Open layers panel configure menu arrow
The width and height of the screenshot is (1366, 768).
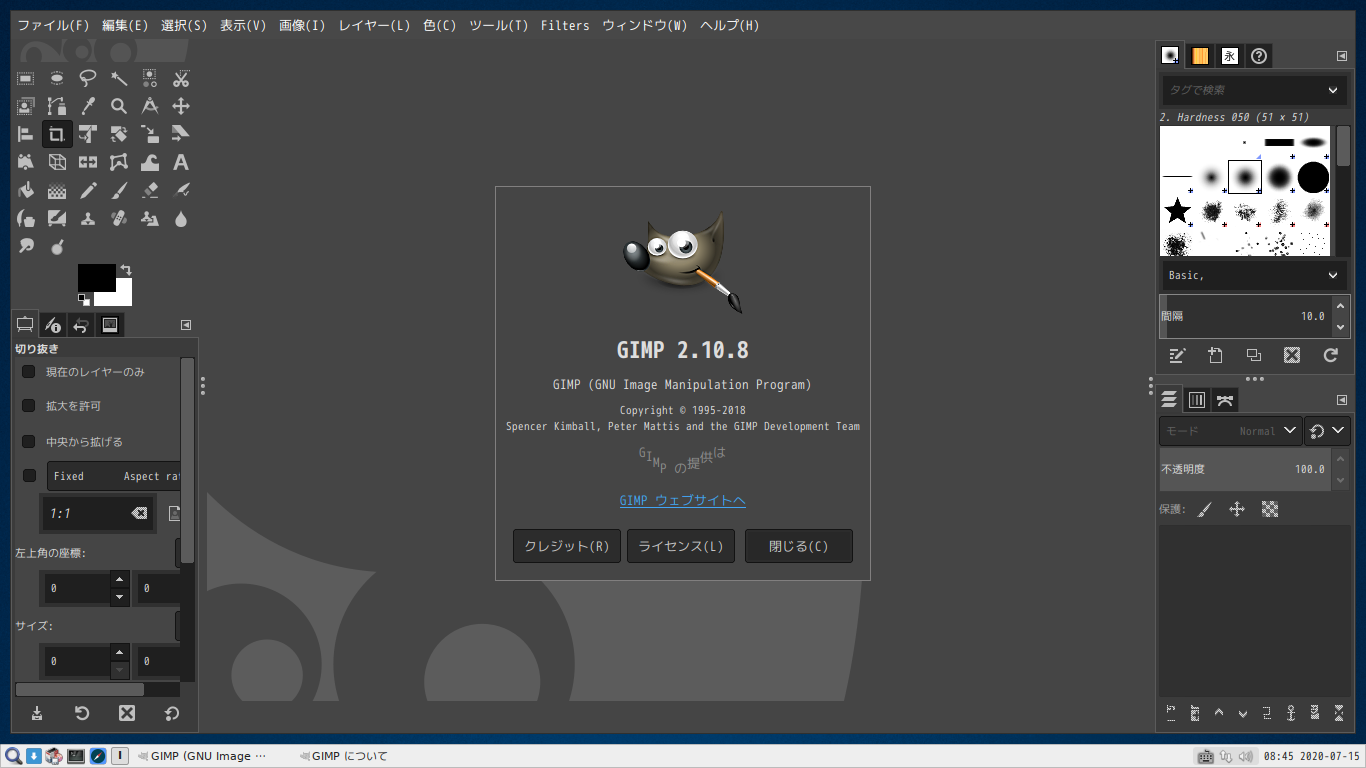1342,400
